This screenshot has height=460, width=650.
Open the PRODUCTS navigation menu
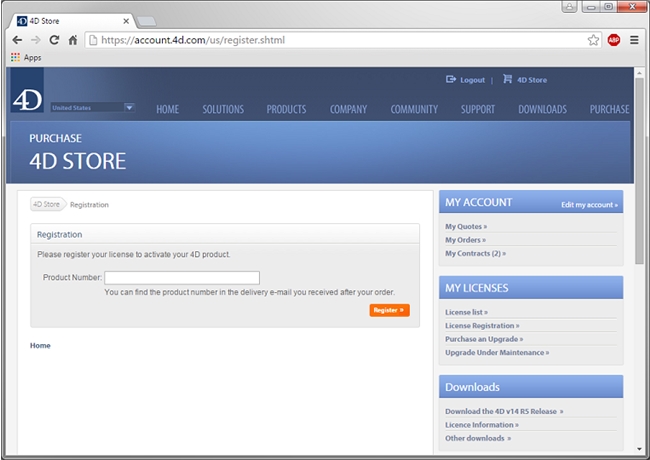286,109
